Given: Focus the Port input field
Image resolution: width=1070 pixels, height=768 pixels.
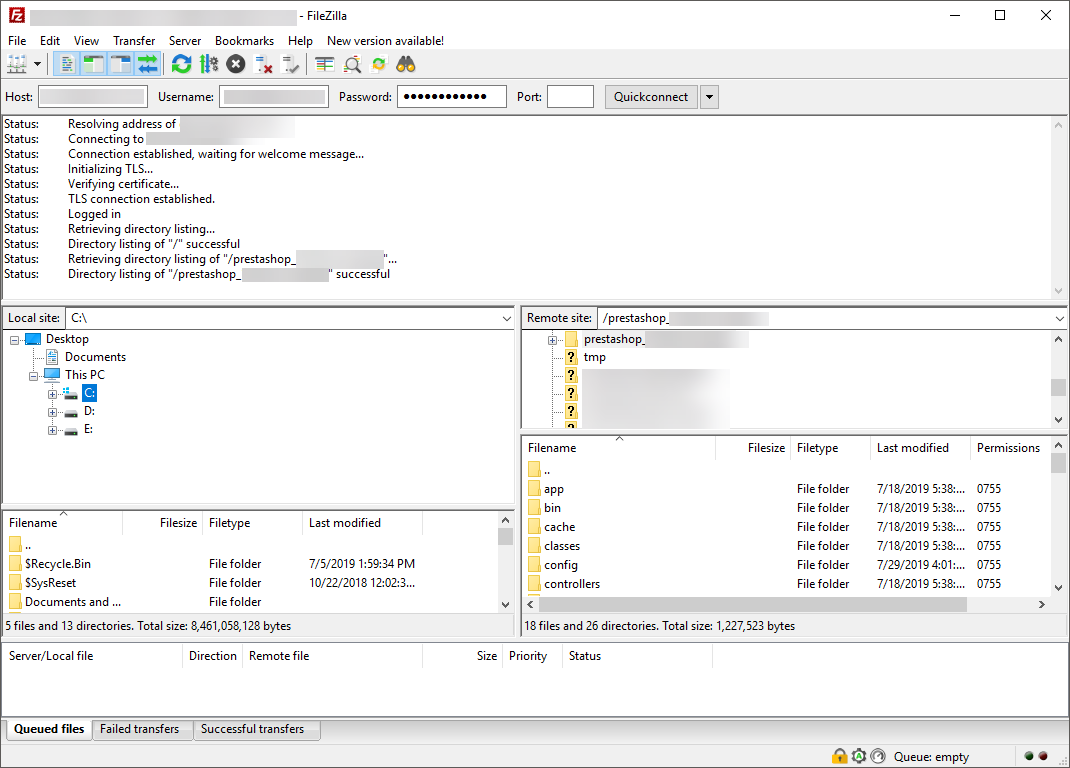Looking at the screenshot, I should pyautogui.click(x=570, y=97).
